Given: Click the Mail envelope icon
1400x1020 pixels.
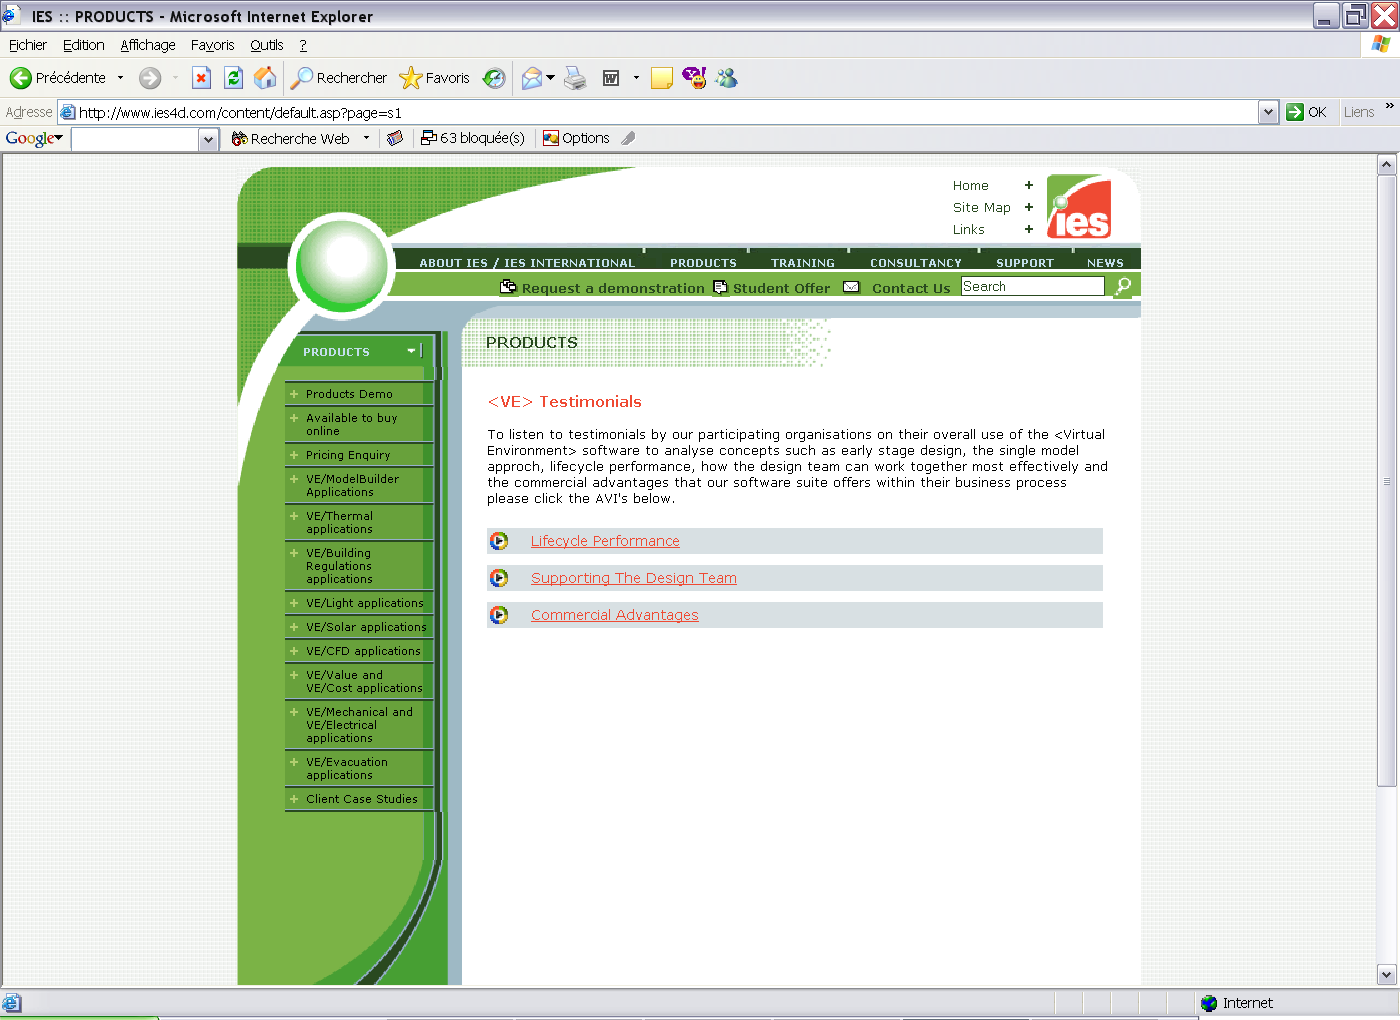Looking at the screenshot, I should (532, 78).
